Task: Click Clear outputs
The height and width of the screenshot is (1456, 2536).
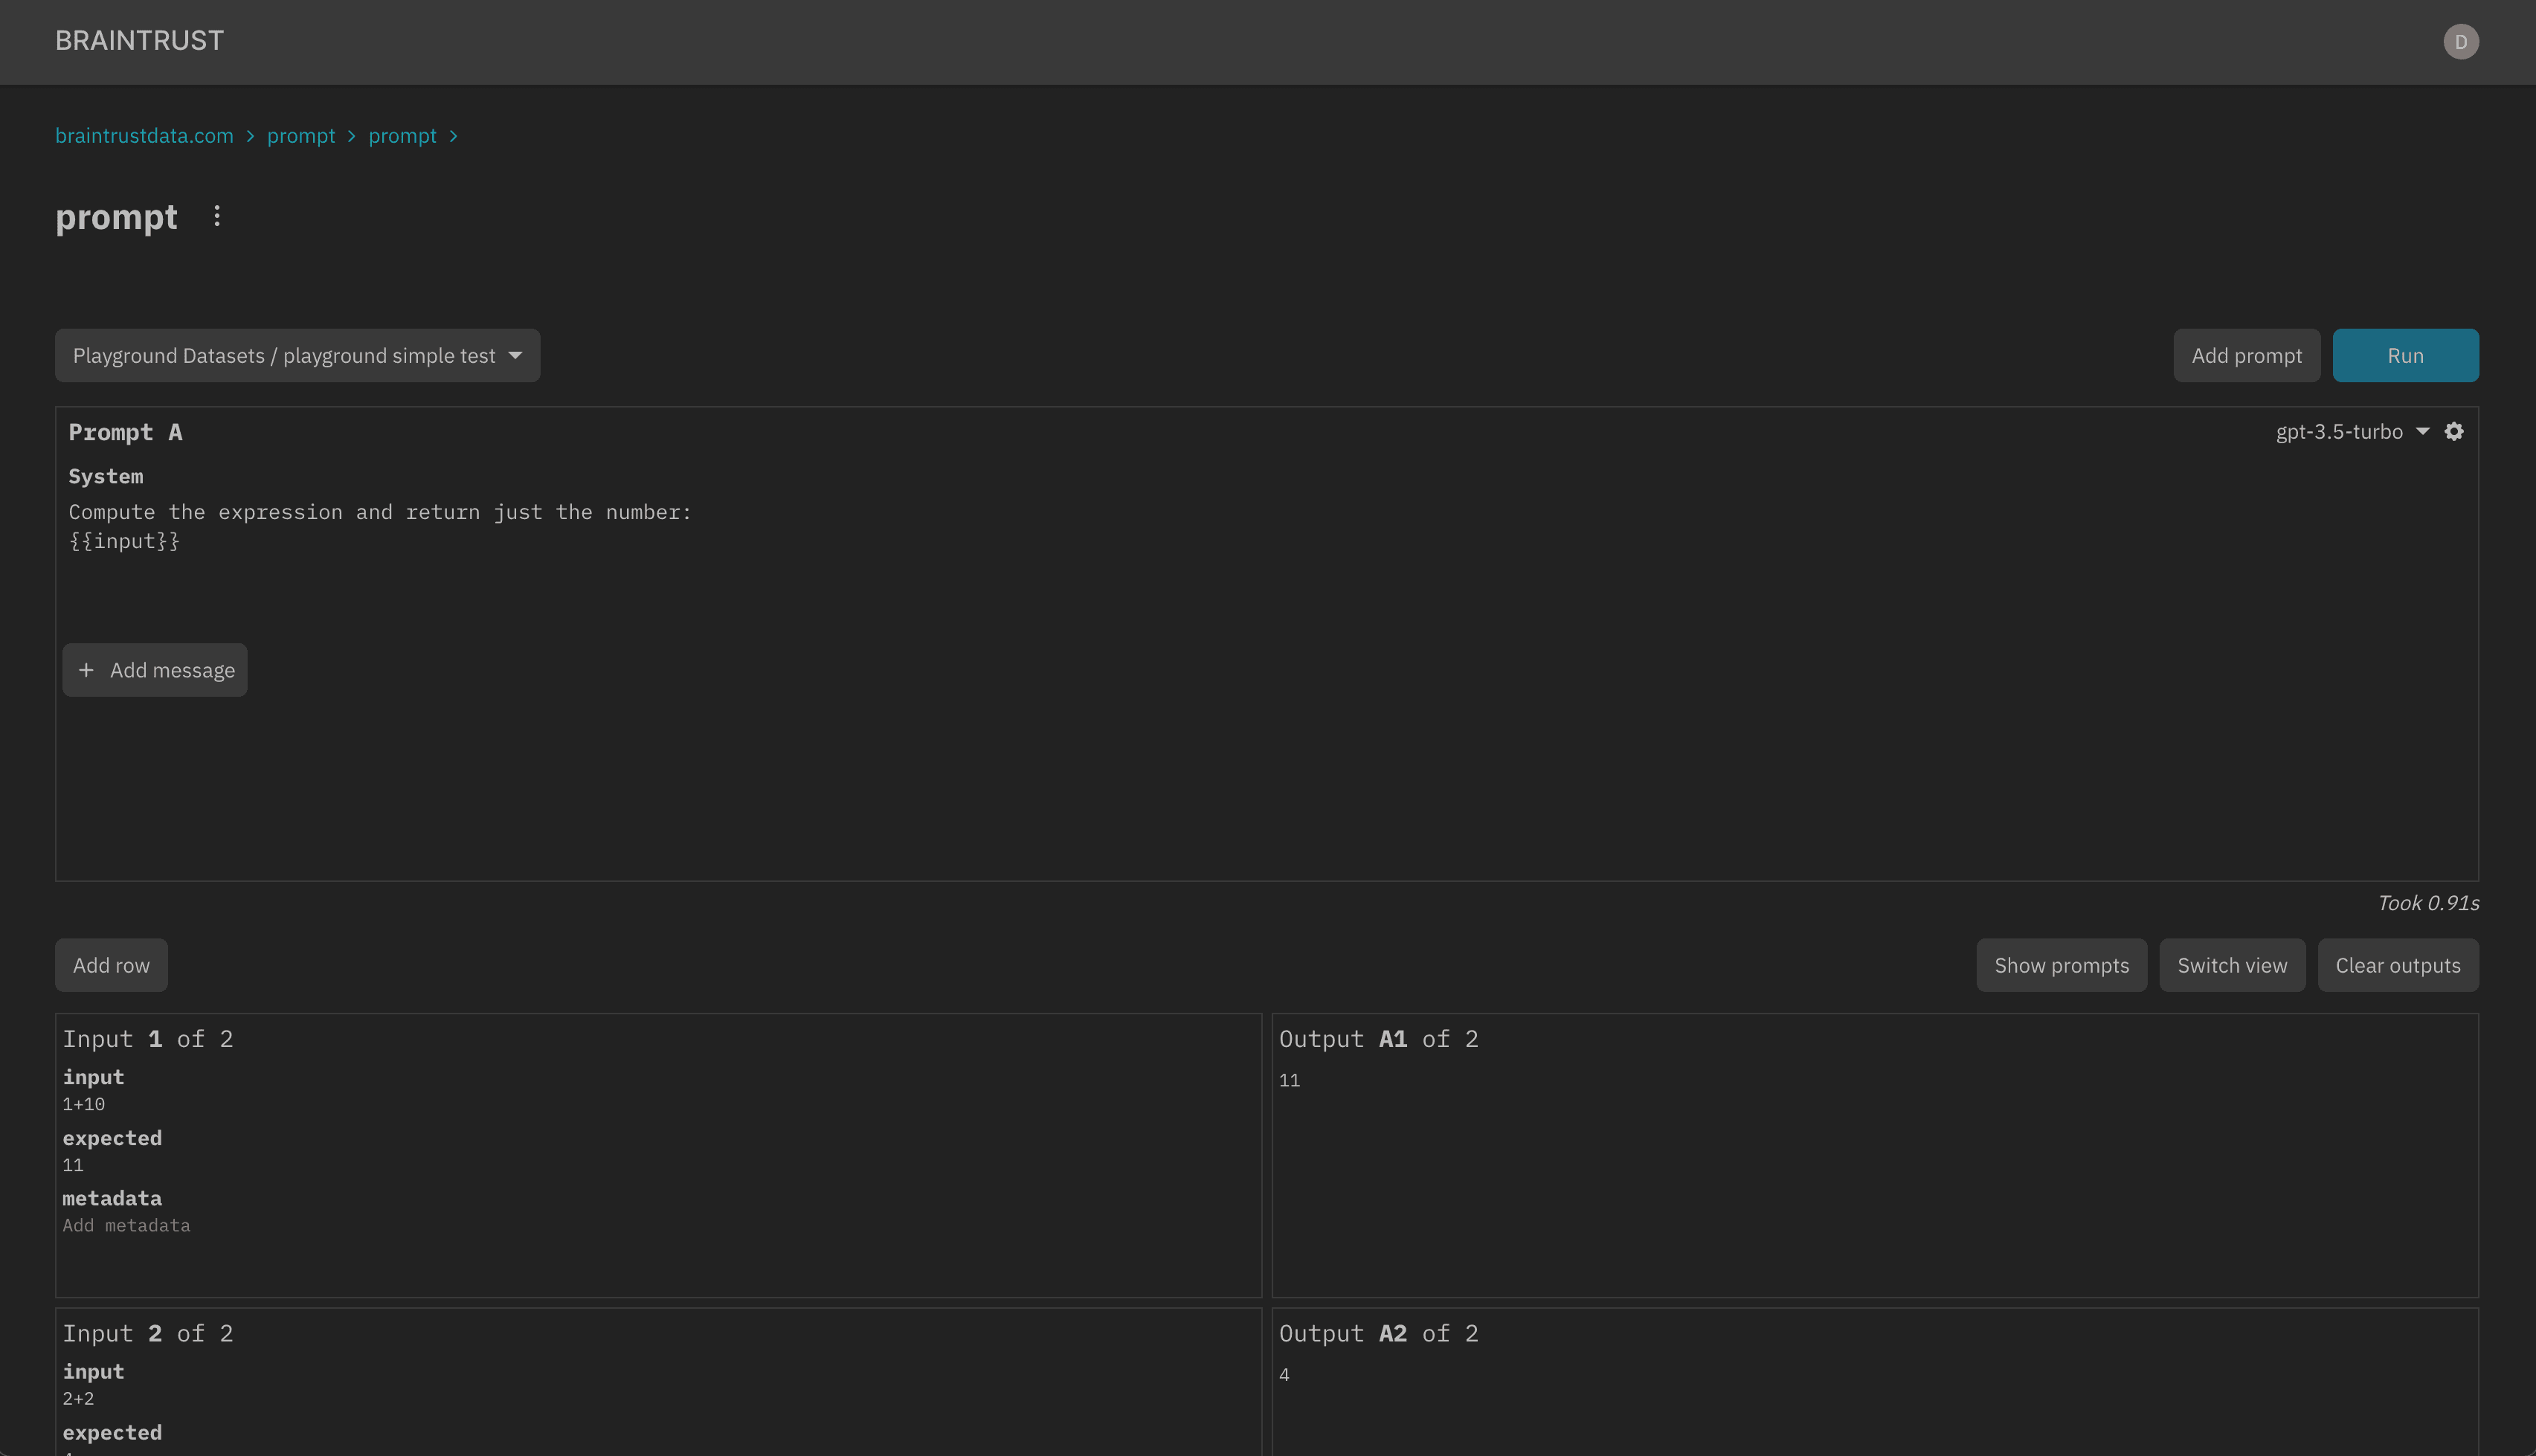Action: point(2398,965)
